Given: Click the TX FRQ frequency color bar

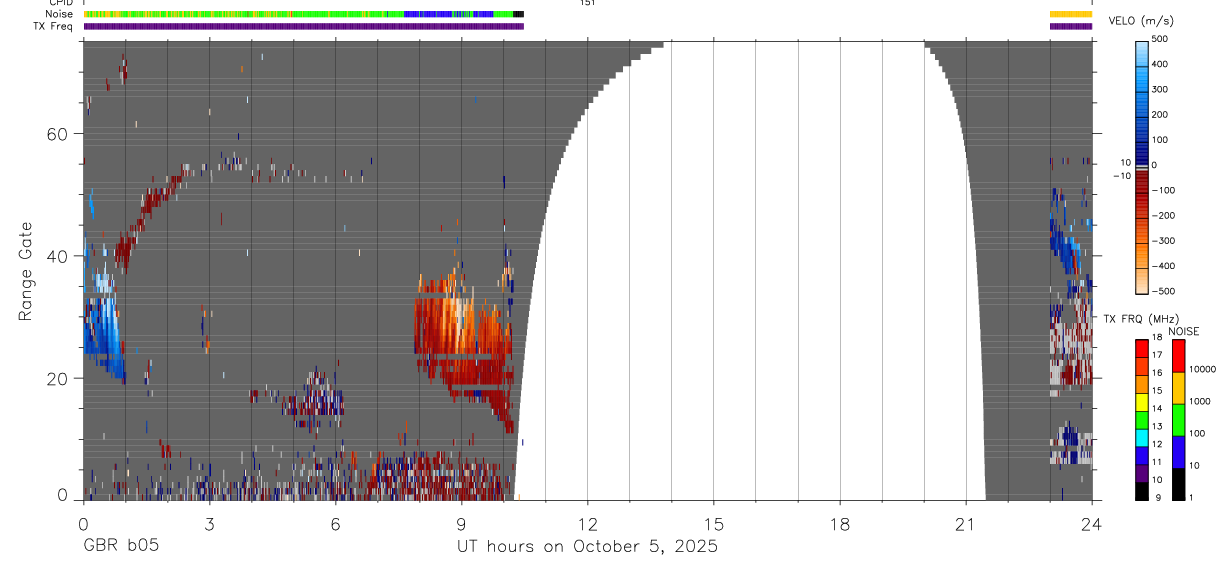Looking at the screenshot, I should tap(1142, 419).
